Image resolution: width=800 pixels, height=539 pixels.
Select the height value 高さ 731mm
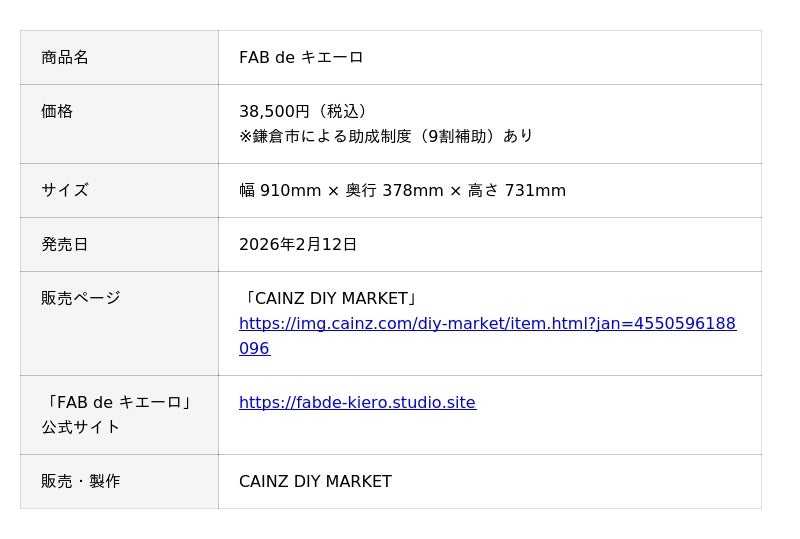[516, 191]
